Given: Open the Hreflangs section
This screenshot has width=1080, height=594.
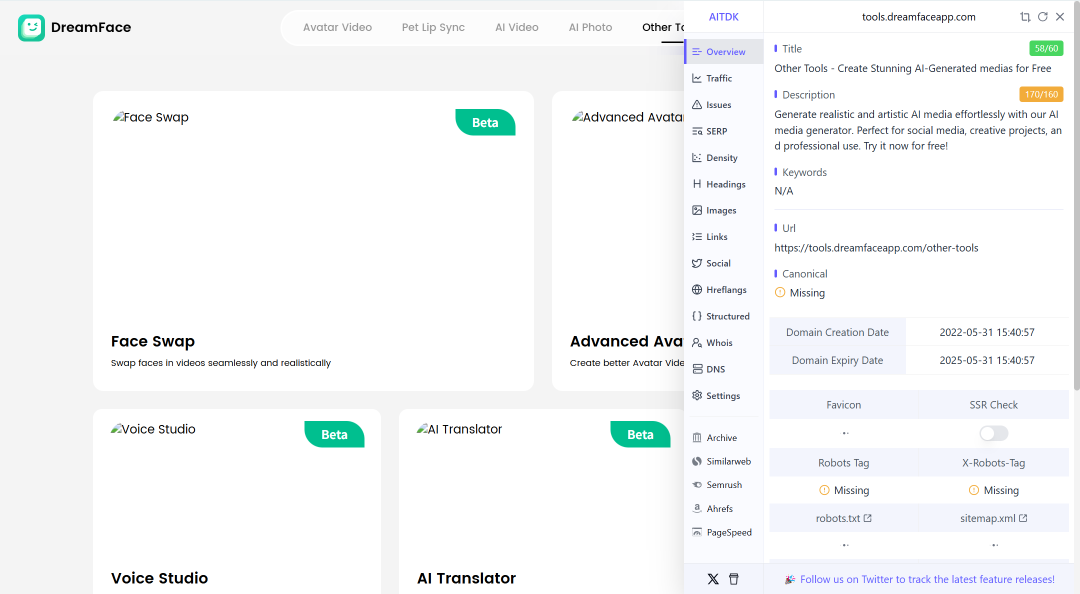Looking at the screenshot, I should 724,289.
